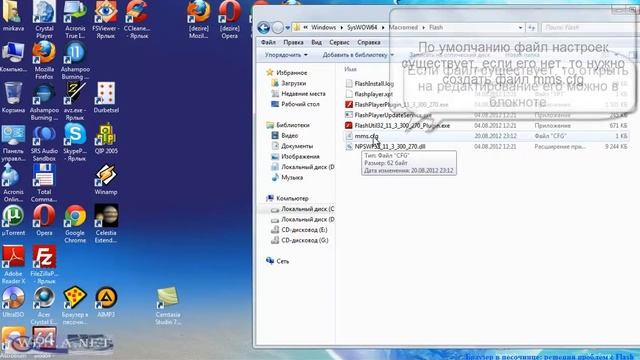Click Explorer Forward navigation button
Screen dimensions: 640x360
coord(278,27)
